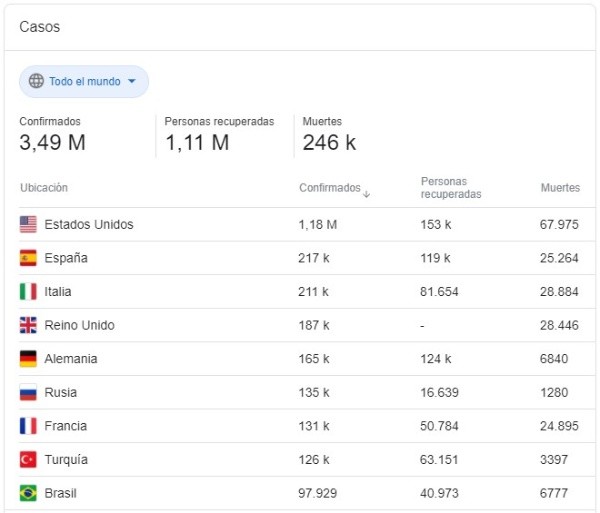Click España deaths value 25.264

559,258
